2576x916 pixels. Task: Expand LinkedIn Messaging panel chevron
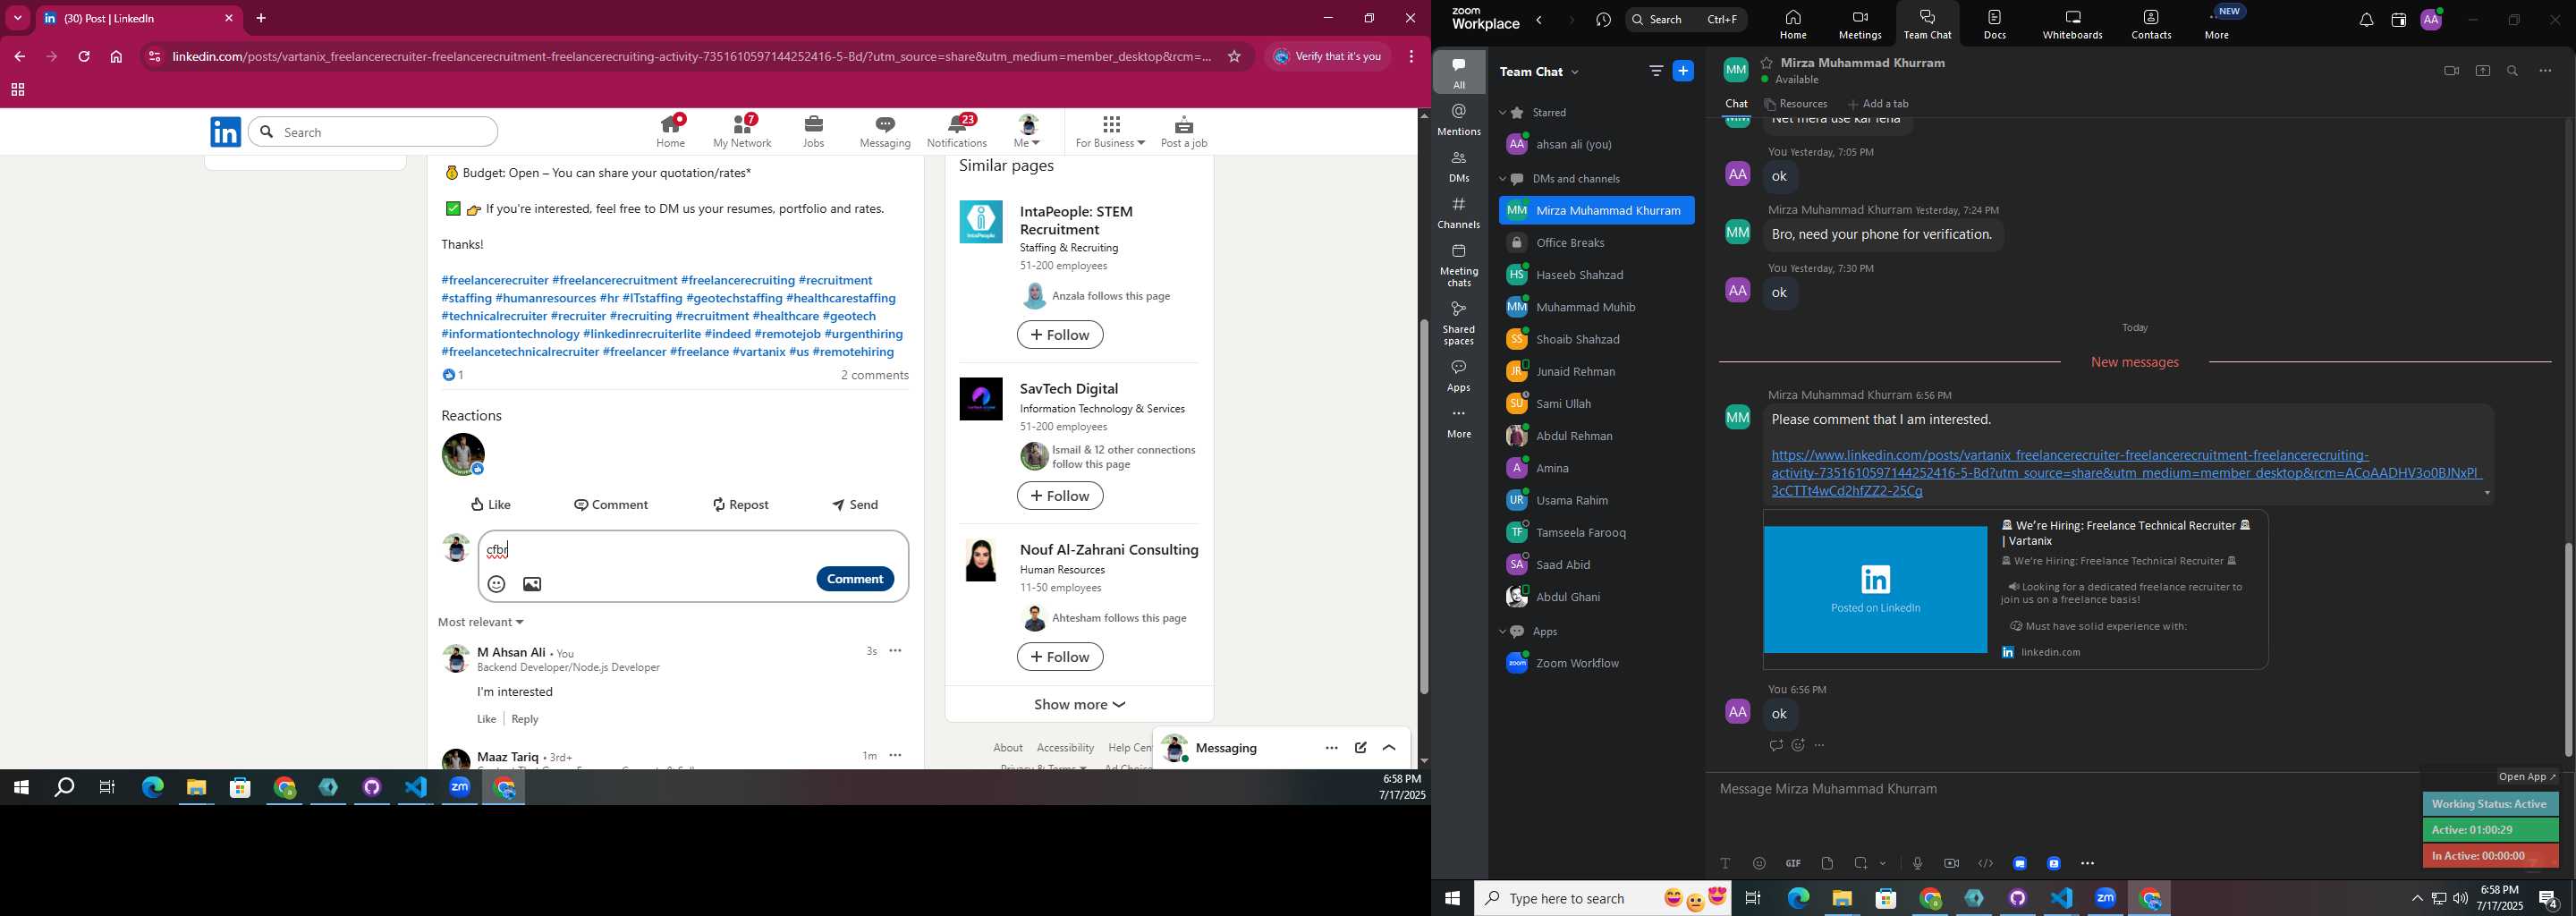1389,748
